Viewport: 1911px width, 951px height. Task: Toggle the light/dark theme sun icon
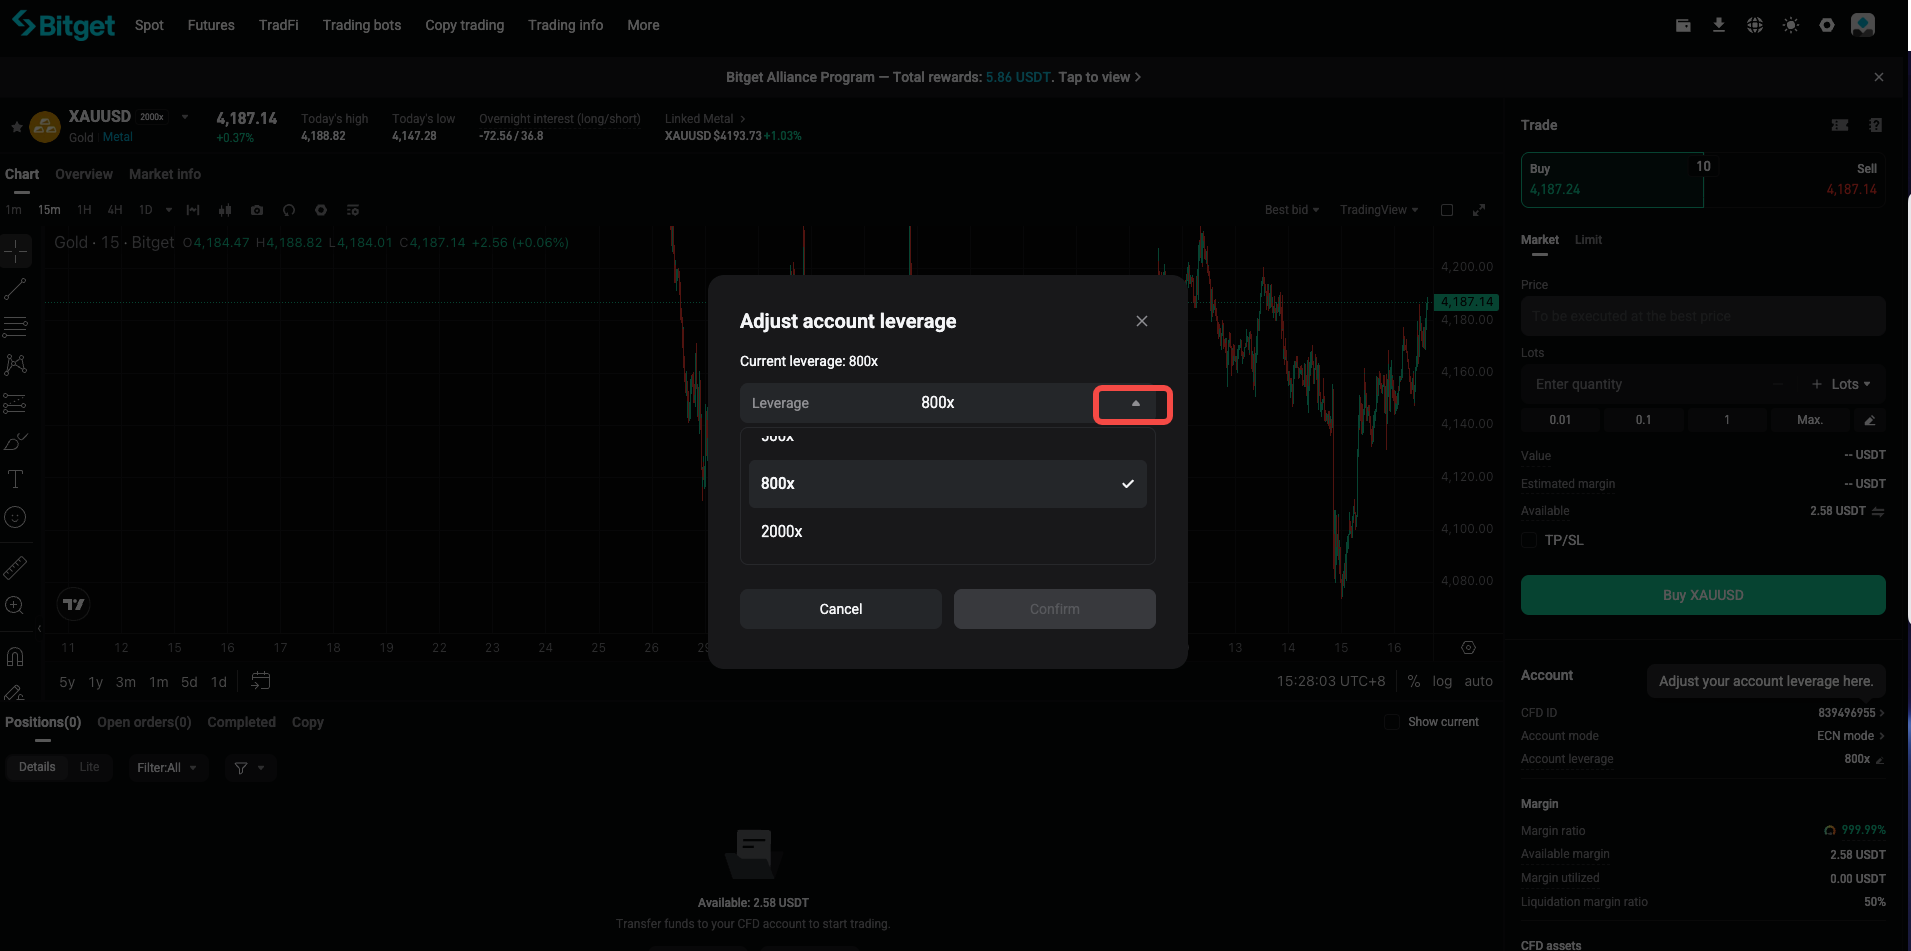click(x=1790, y=25)
